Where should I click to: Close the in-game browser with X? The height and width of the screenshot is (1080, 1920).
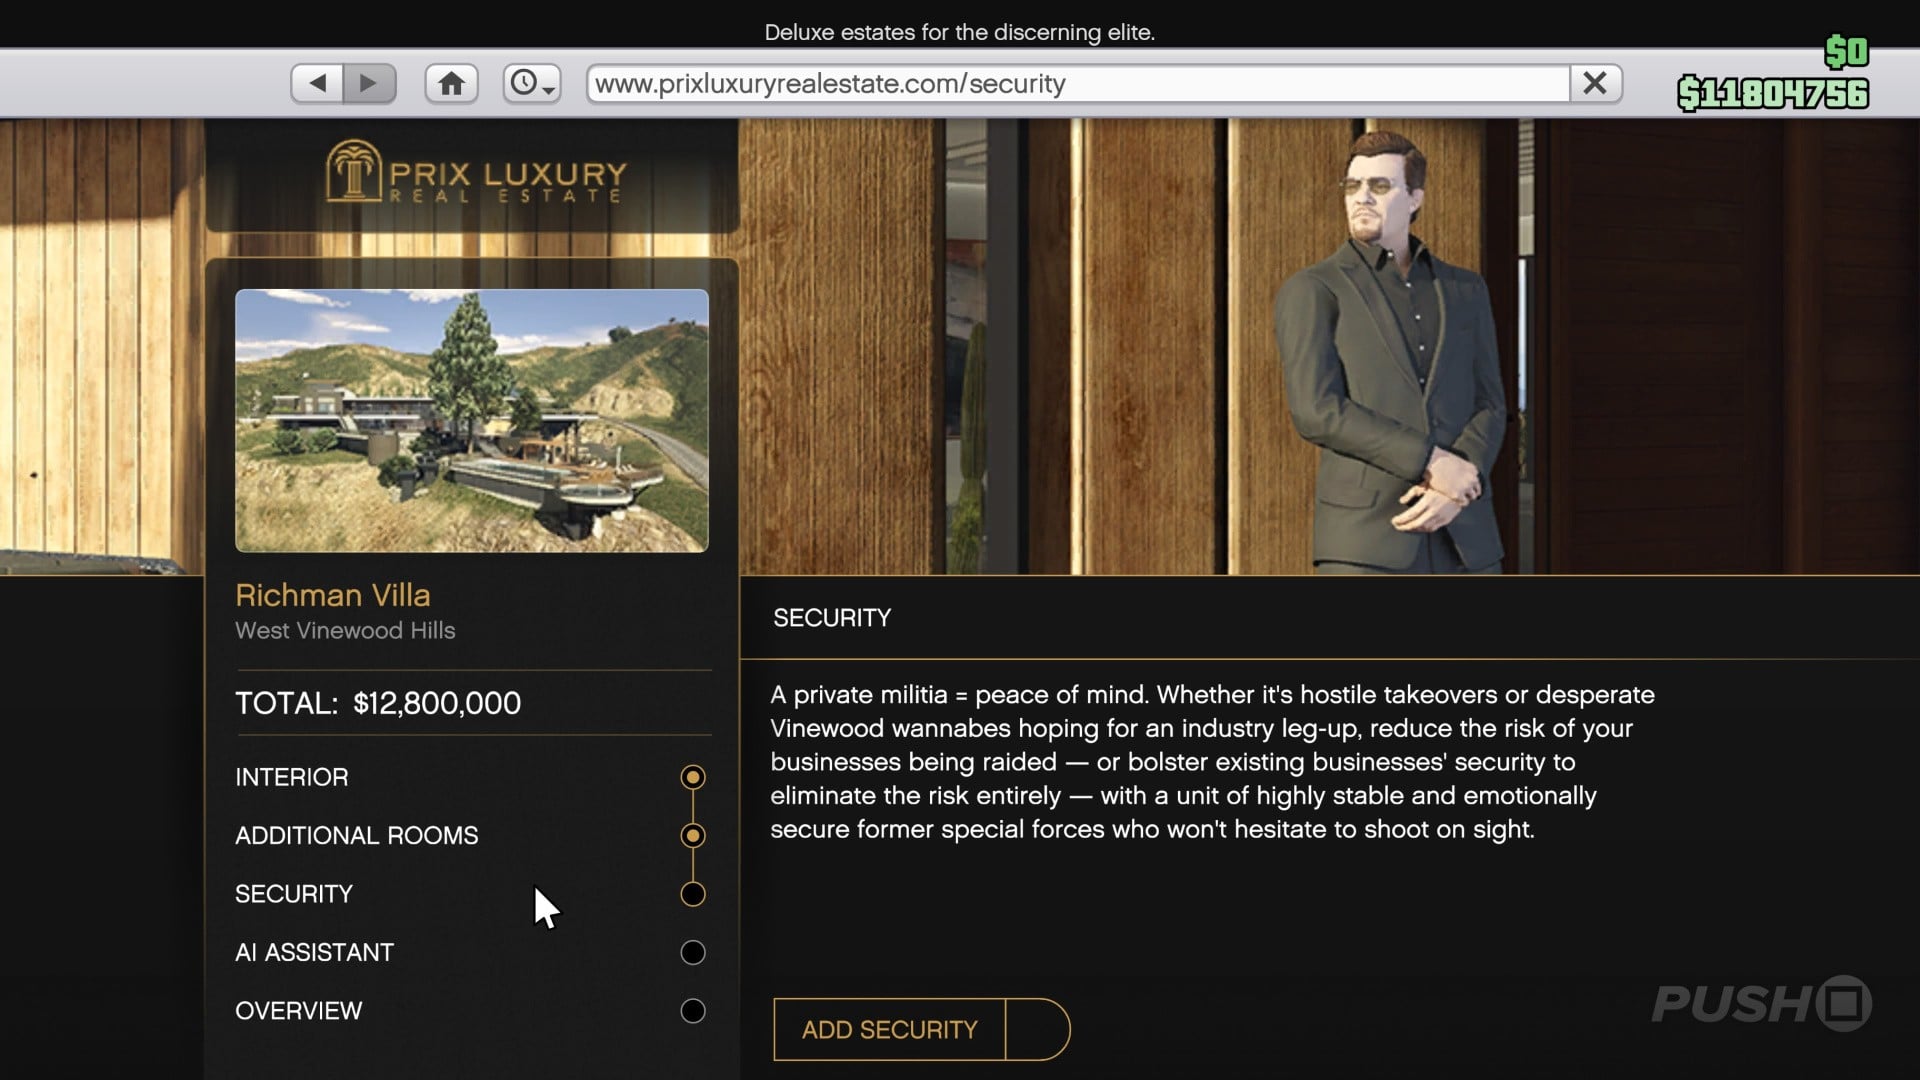click(1595, 83)
